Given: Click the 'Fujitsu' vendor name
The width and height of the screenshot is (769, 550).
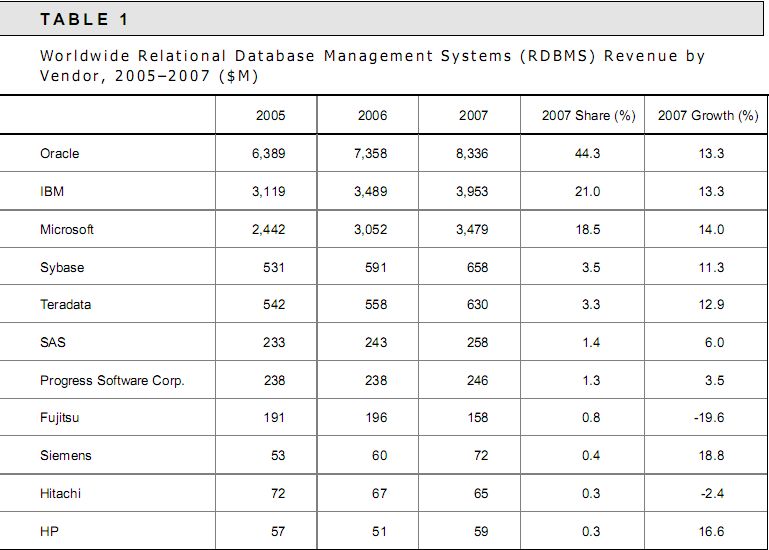Looking at the screenshot, I should [59, 418].
